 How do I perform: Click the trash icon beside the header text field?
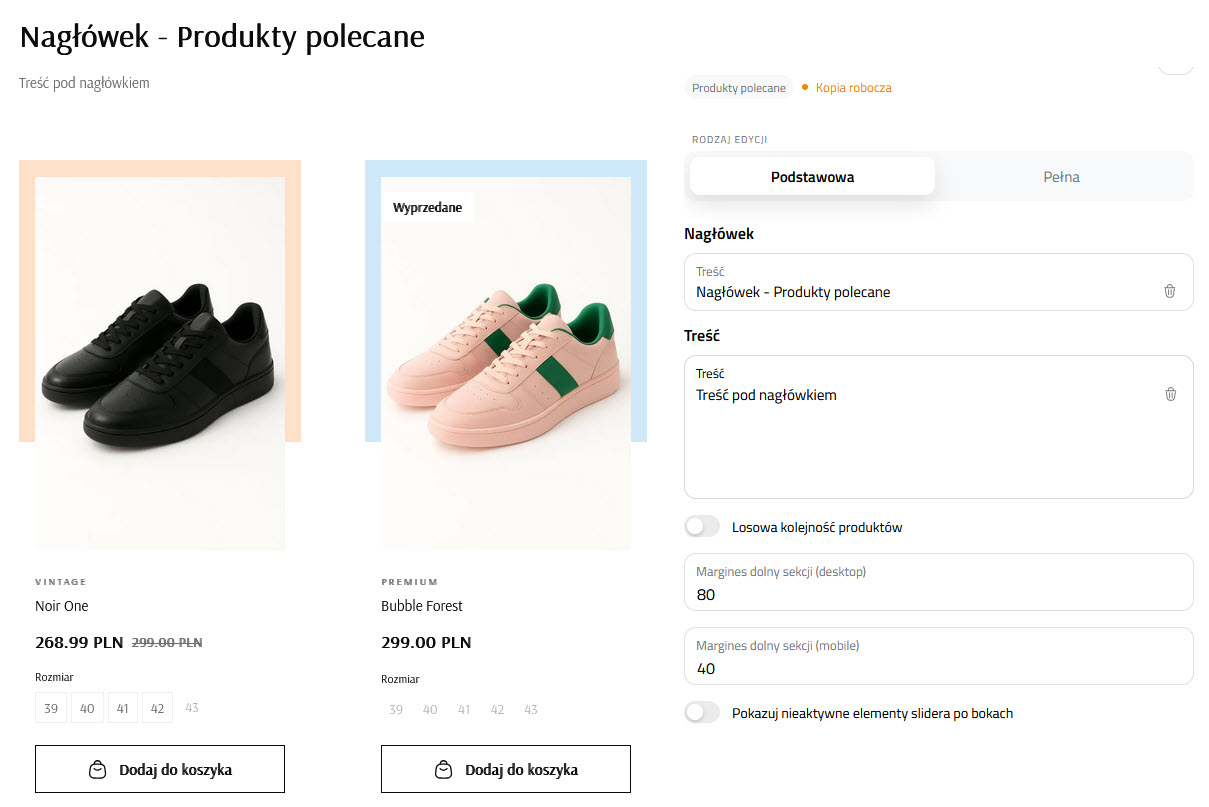tap(1169, 291)
